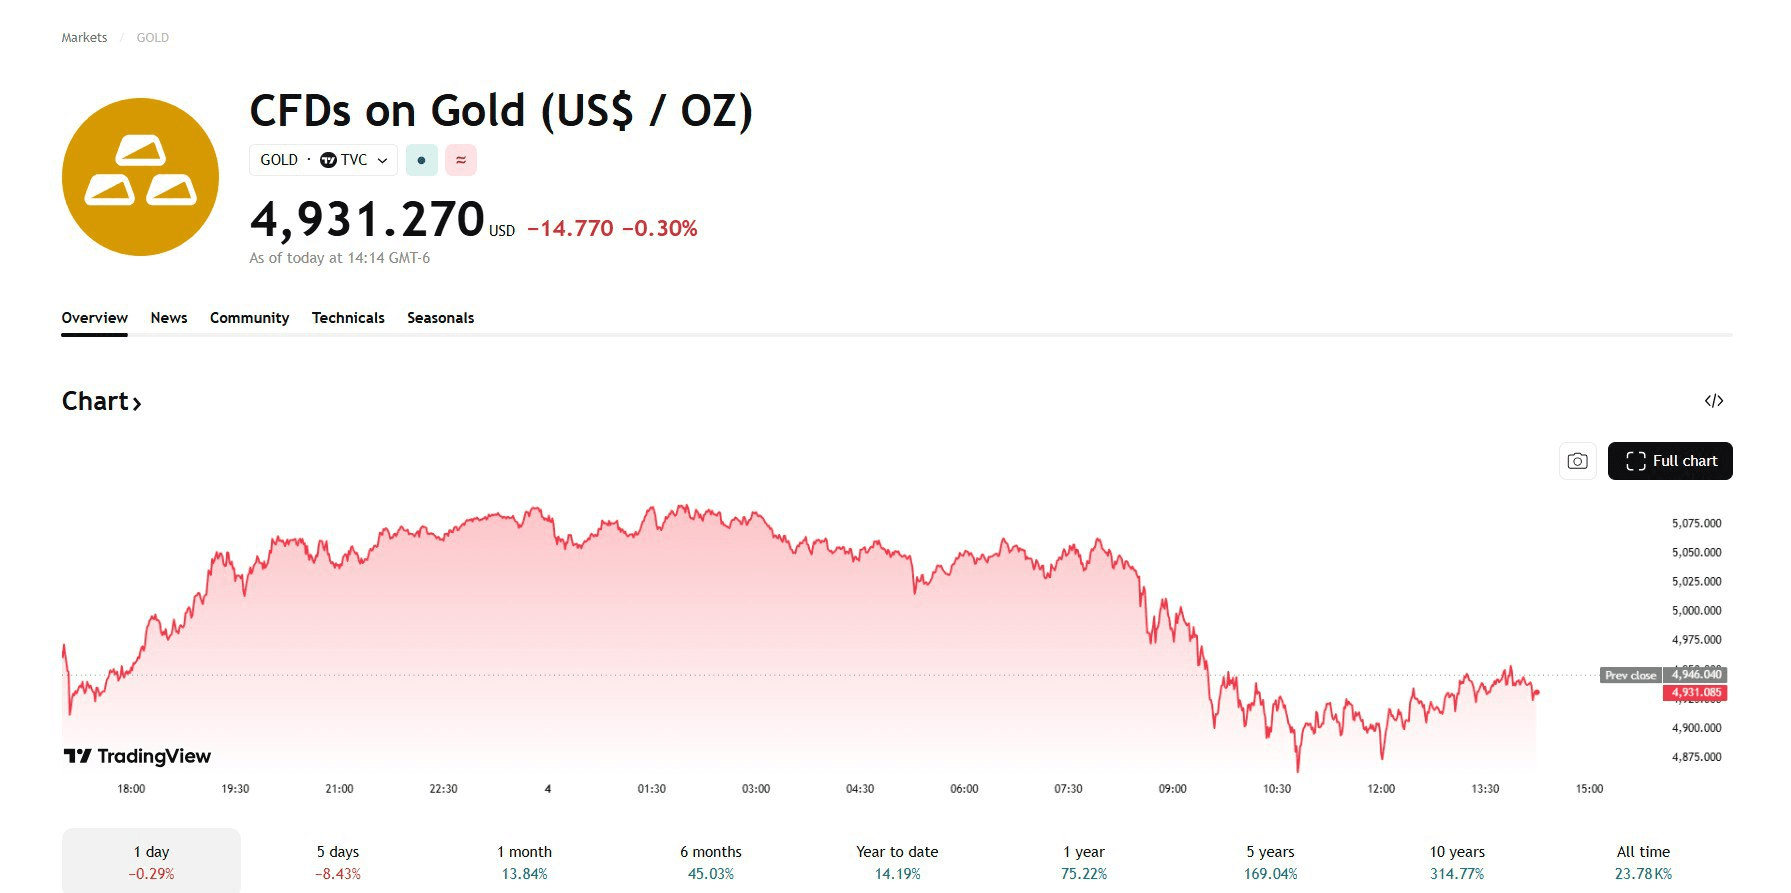Click the TradingView logo on chart
The image size is (1791, 893).
tap(138, 756)
